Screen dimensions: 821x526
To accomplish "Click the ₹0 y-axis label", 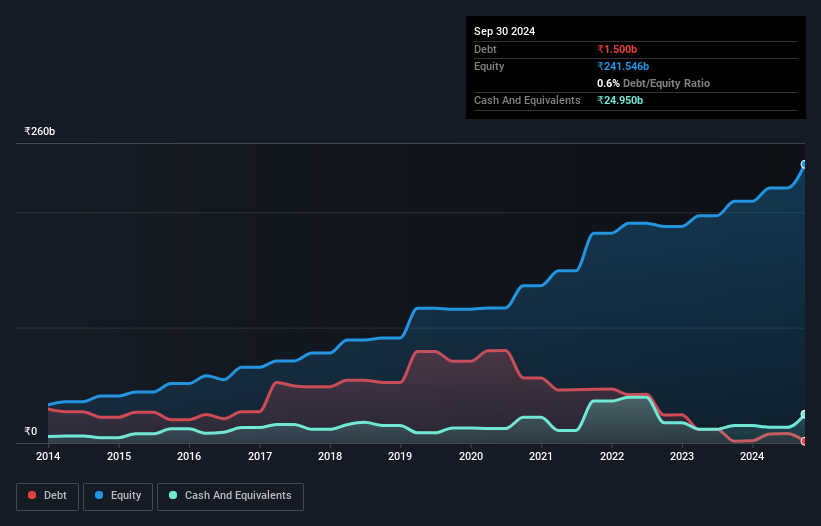I will click(x=31, y=431).
